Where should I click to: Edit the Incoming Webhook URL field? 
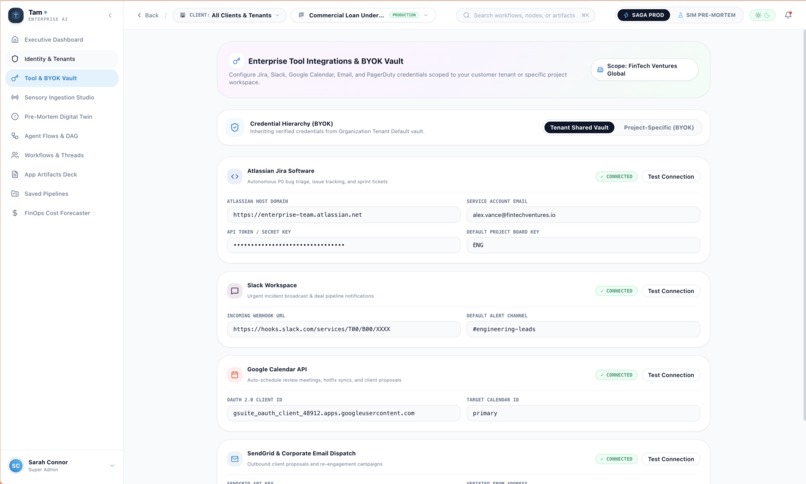point(344,329)
